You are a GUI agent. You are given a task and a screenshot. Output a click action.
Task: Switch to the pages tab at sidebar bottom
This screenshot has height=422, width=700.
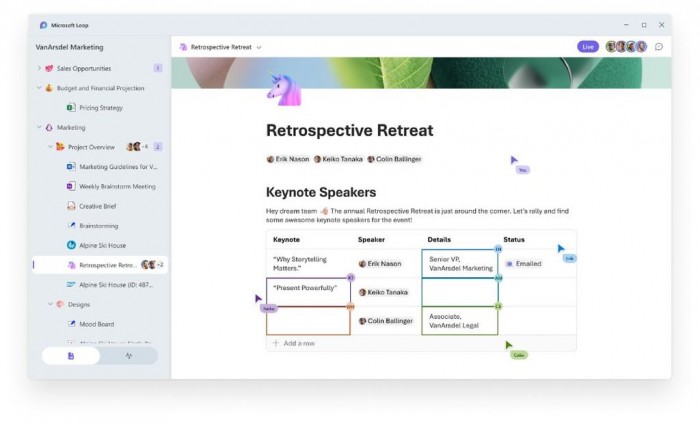click(71, 356)
